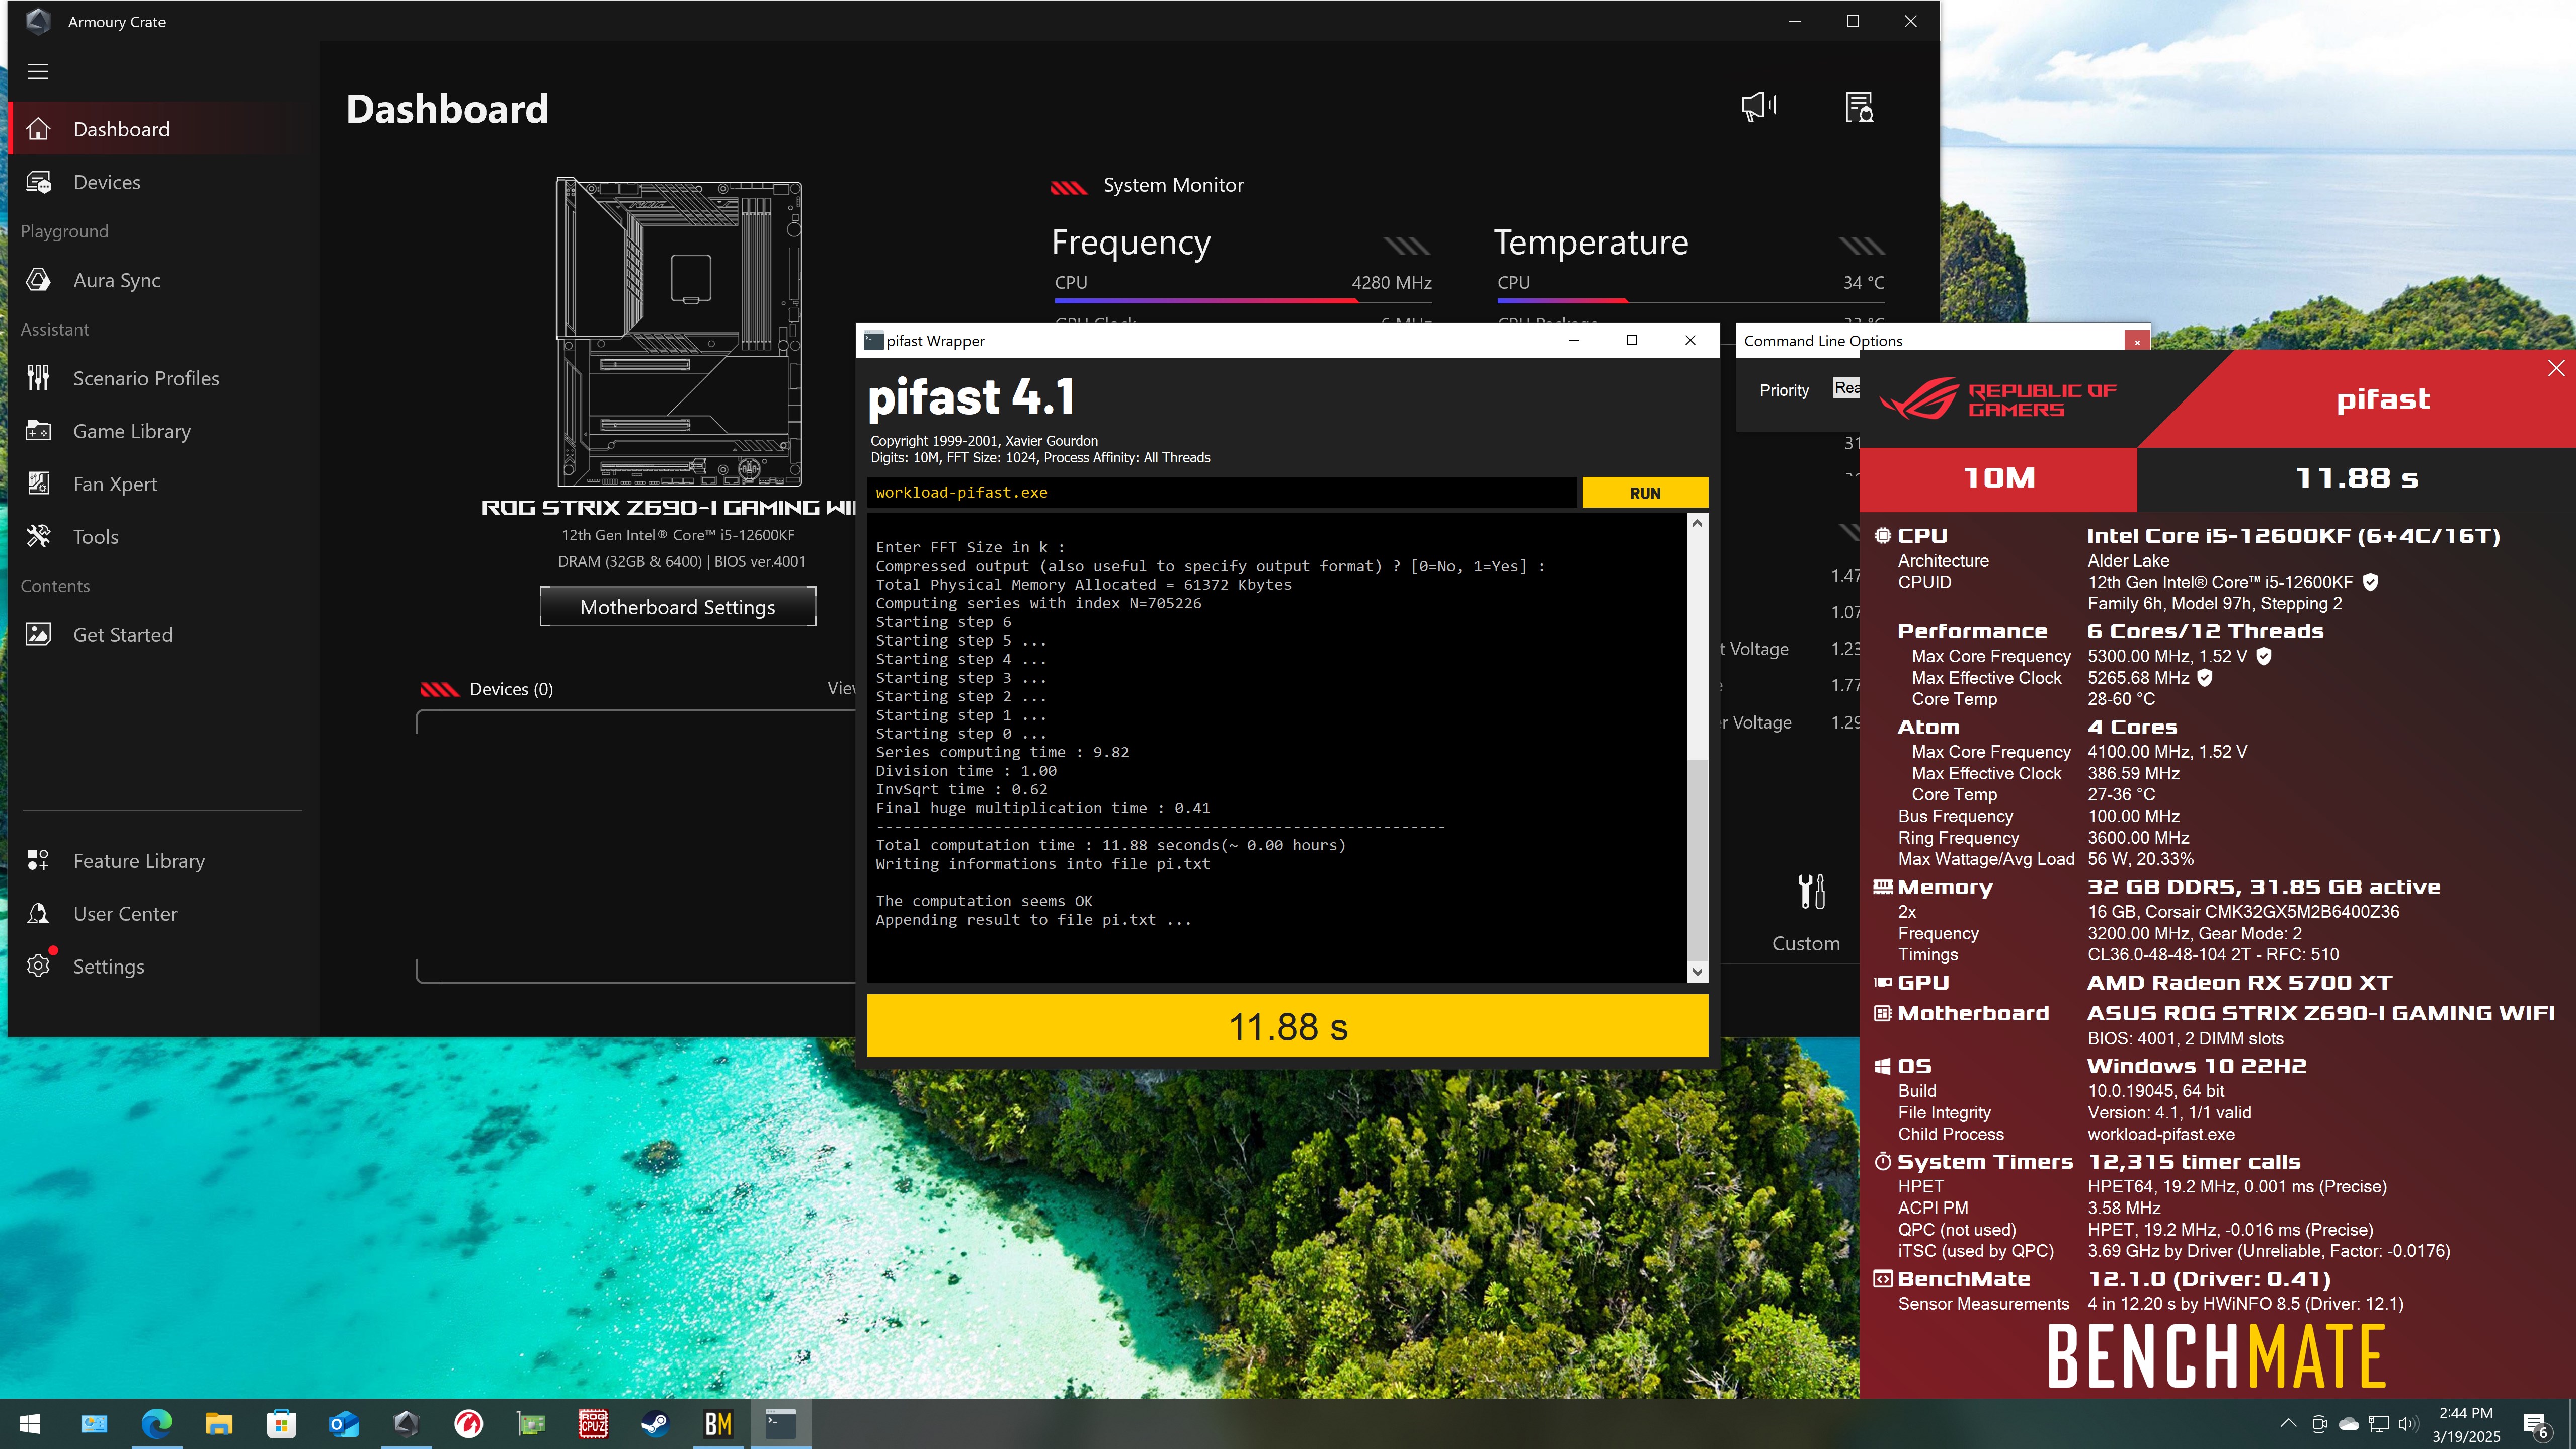Open Steam from the taskbar
Viewport: 2576px width, 1449px height.
655,1424
